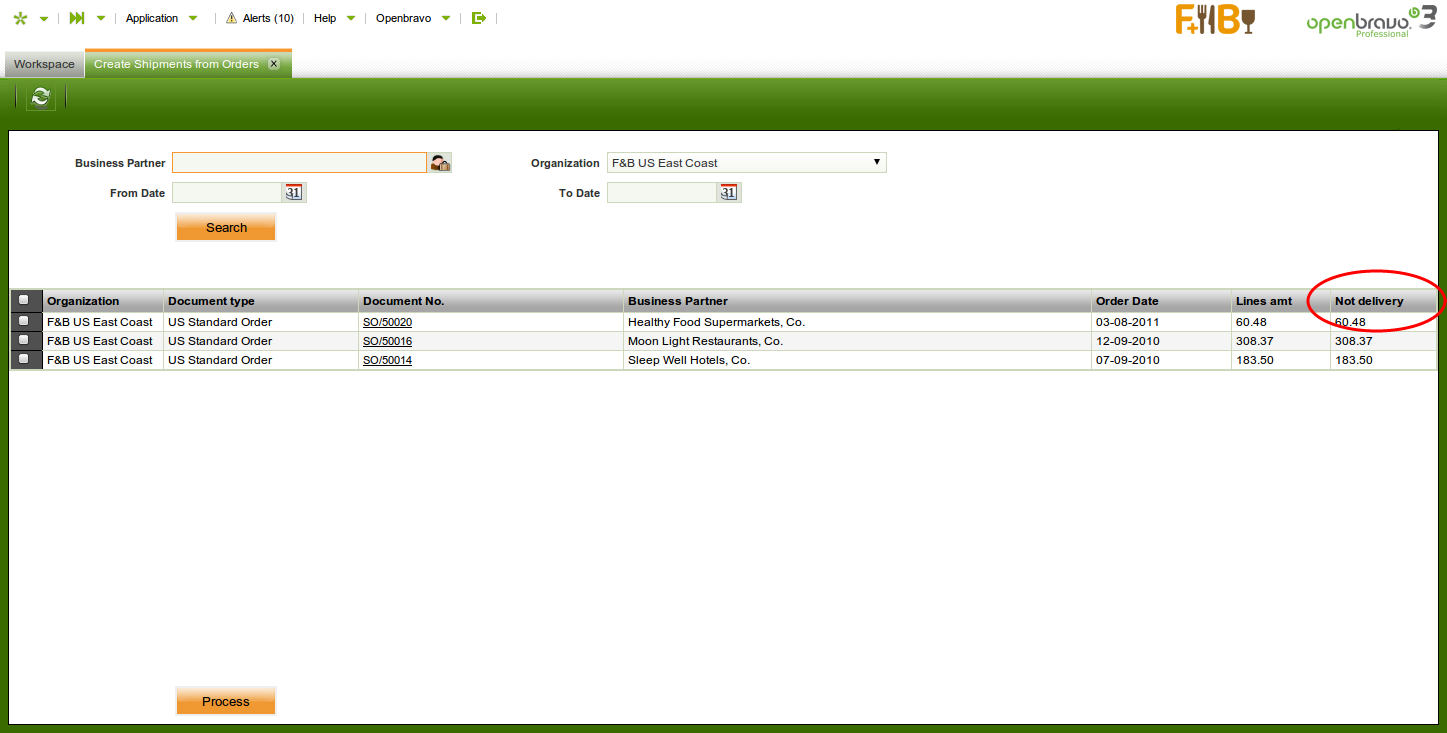Viewport: 1447px width, 733px height.
Task: Open Alerts (10)
Action: click(x=268, y=18)
